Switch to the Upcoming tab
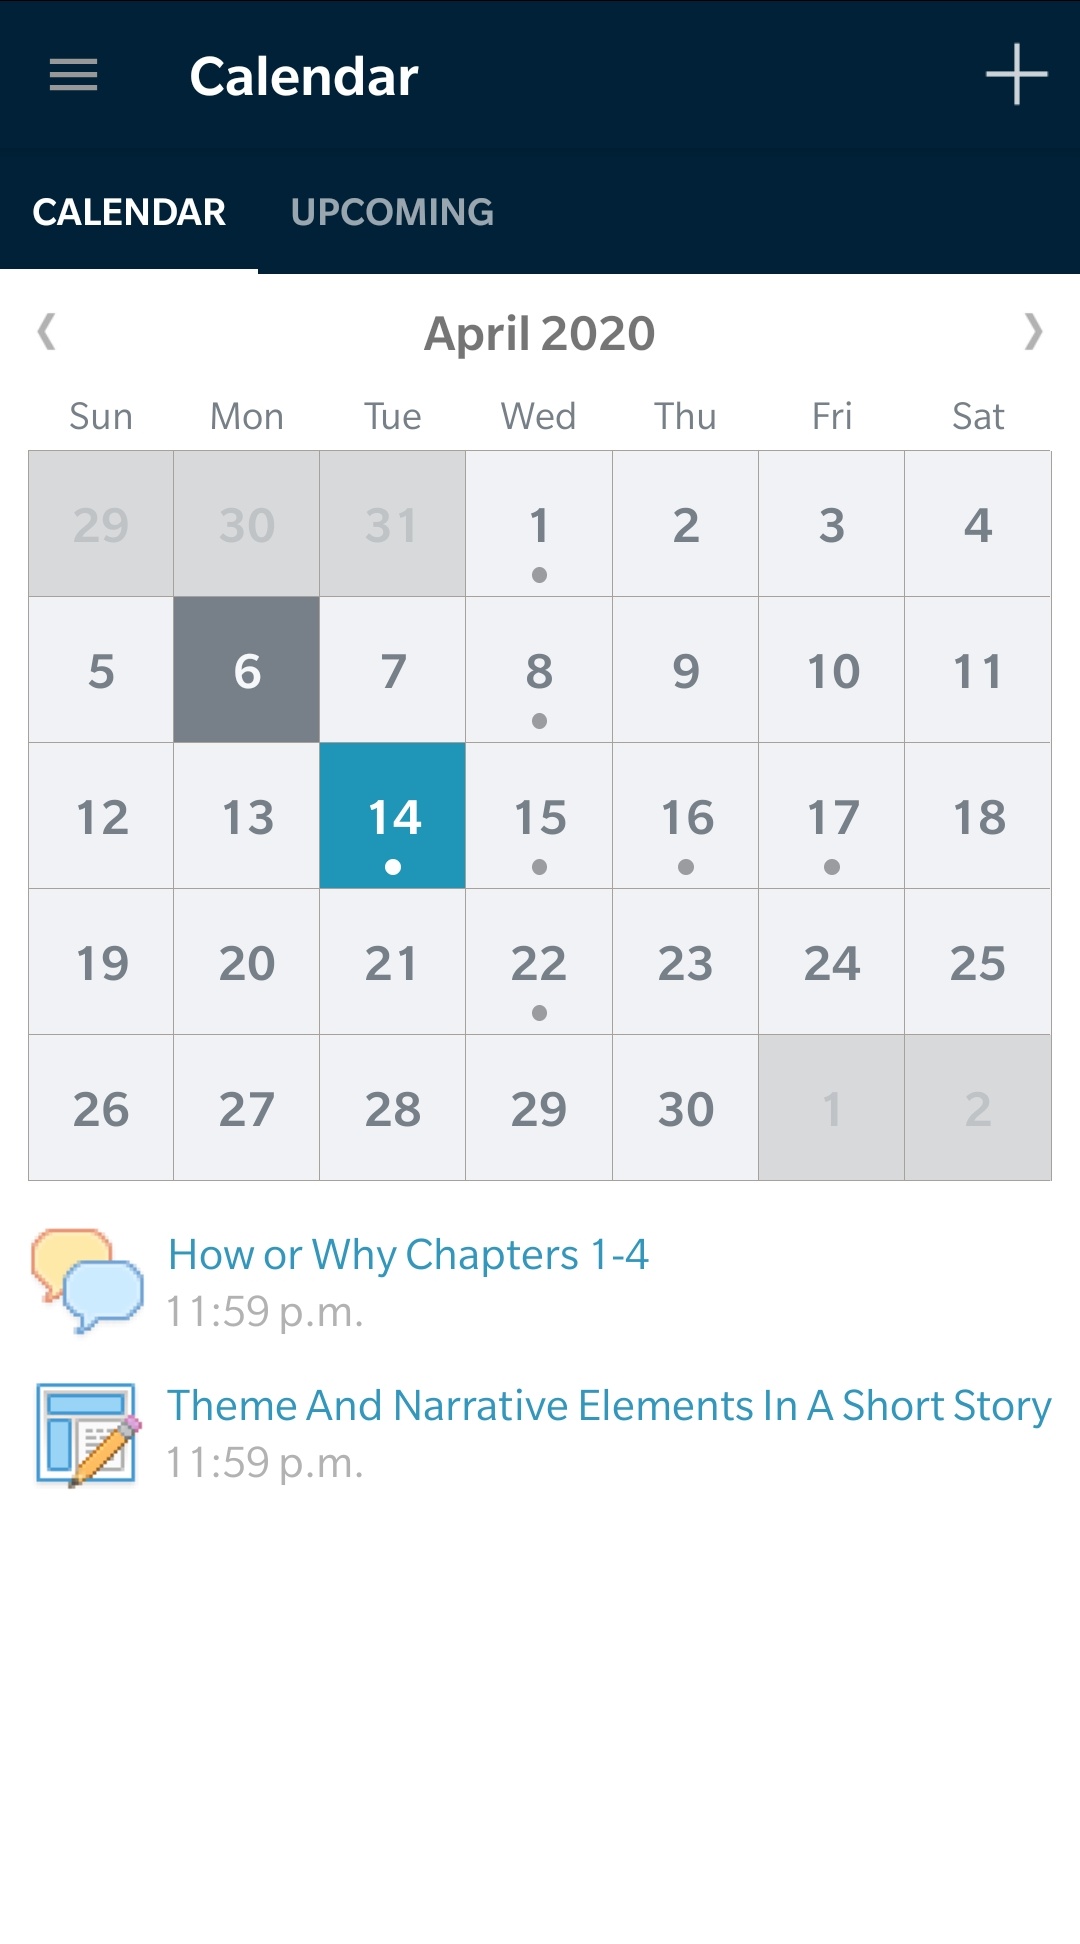This screenshot has width=1080, height=1944. click(392, 212)
